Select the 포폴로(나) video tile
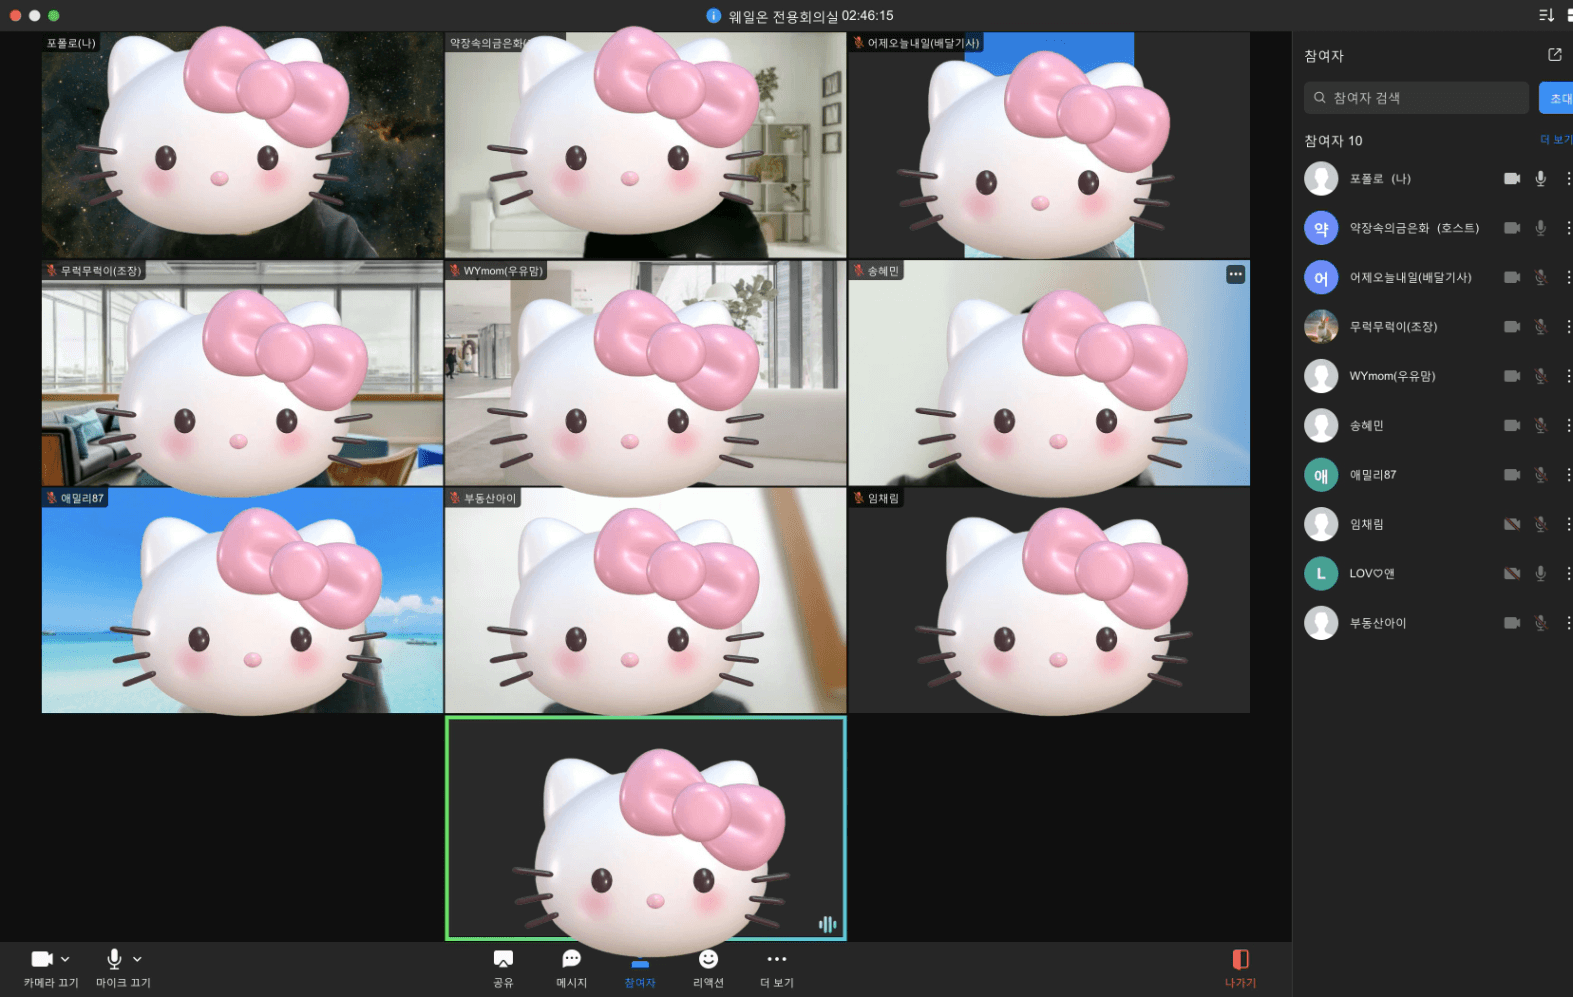The height and width of the screenshot is (997, 1573). coord(242,146)
